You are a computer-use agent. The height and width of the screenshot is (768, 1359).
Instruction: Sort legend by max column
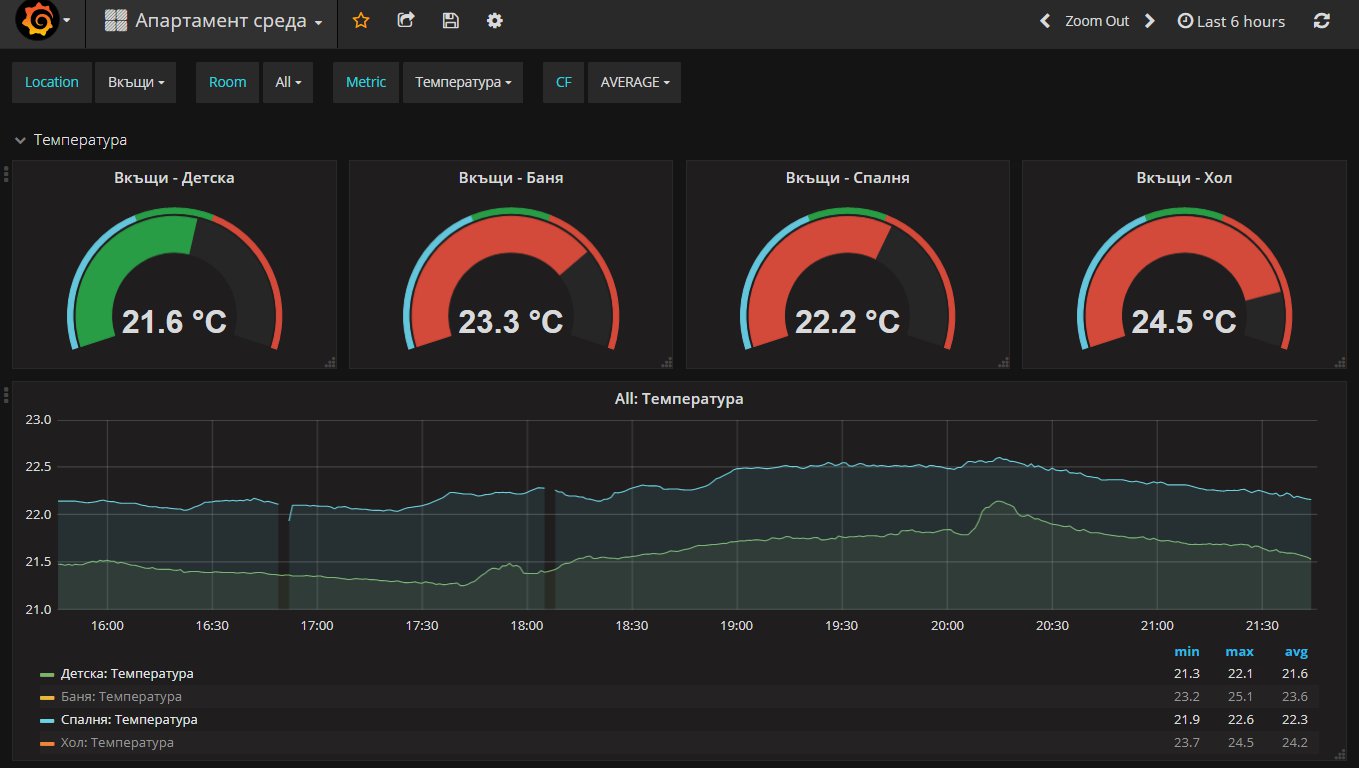tap(1239, 651)
